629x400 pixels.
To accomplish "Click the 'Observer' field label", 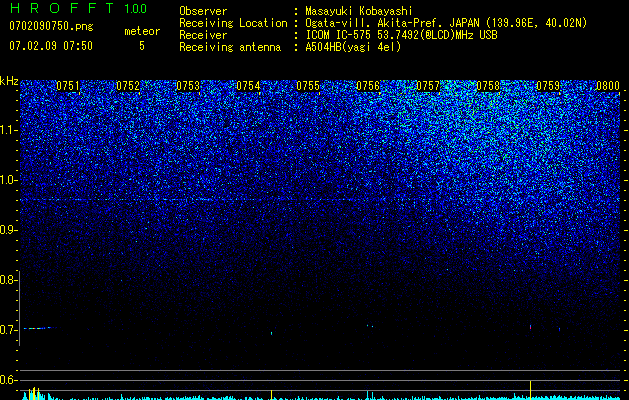I will tap(203, 11).
